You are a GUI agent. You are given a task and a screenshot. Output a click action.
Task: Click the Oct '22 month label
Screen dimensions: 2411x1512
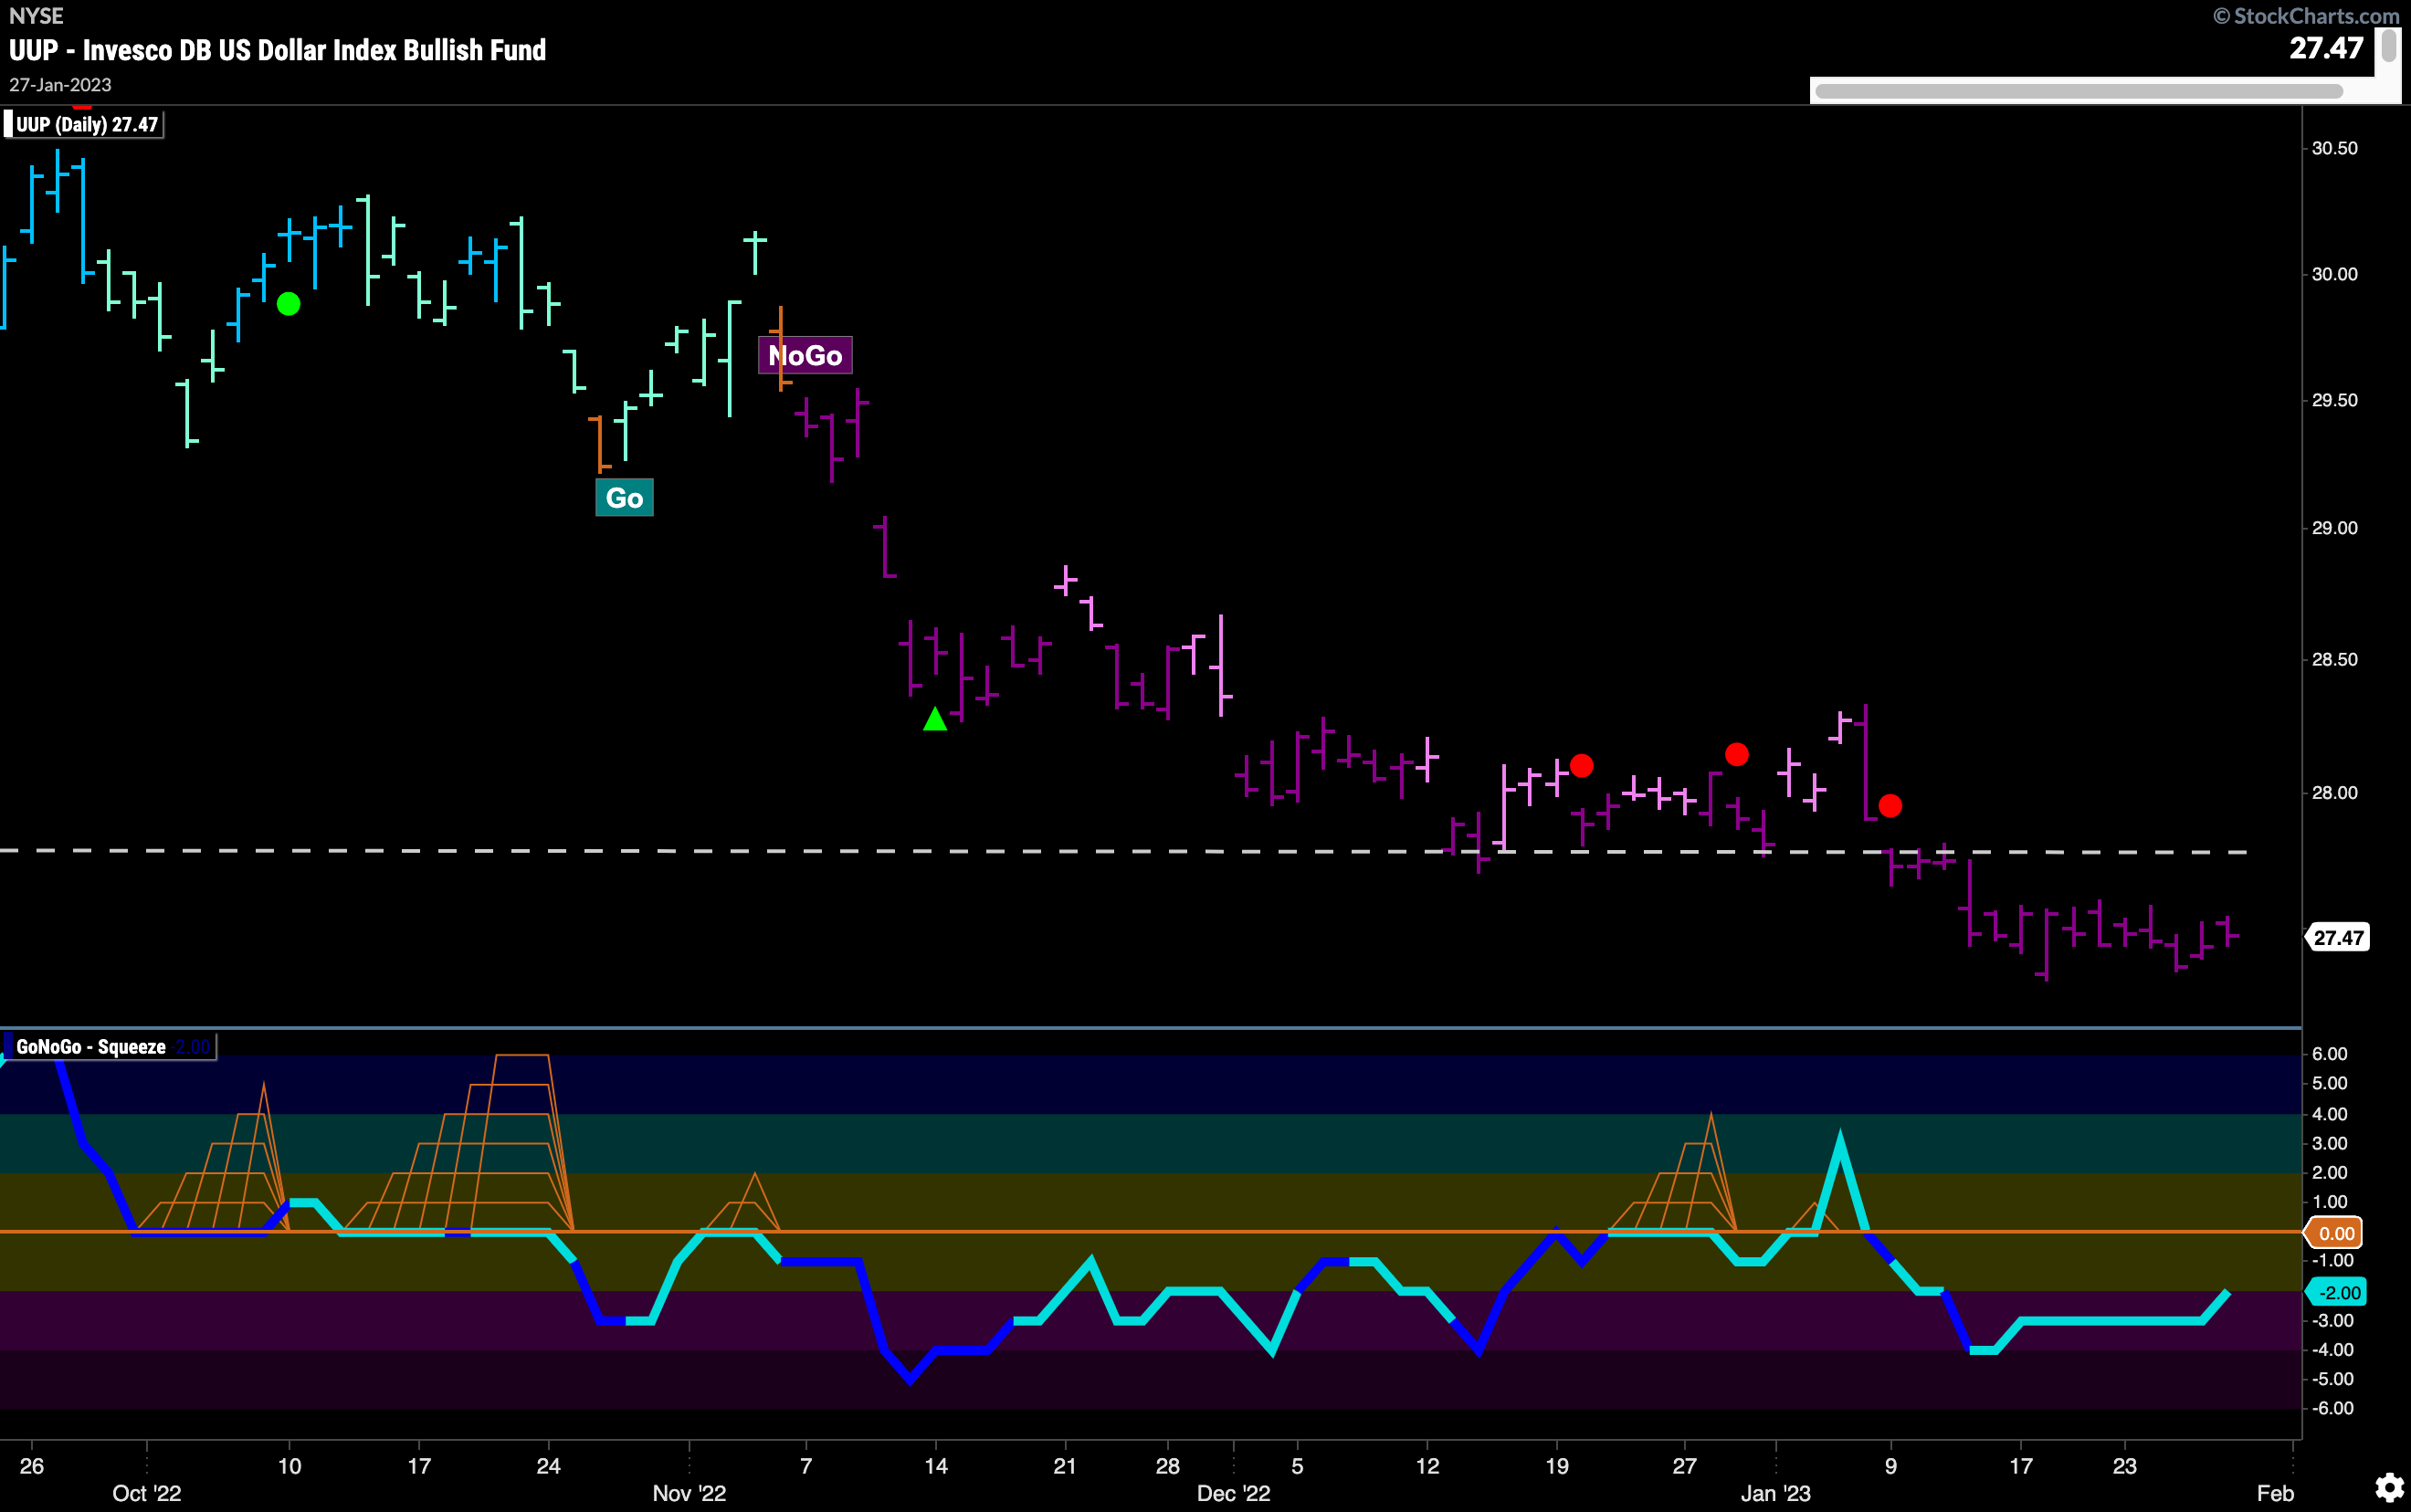[x=147, y=1493]
